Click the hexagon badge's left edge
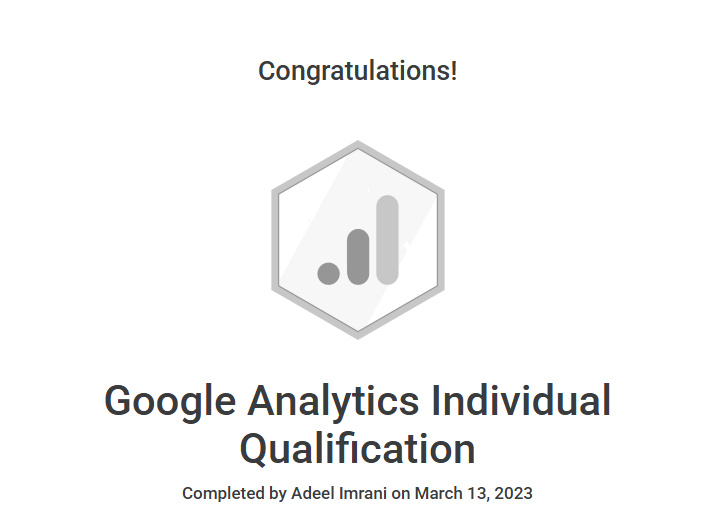Screen dimensions: 728x526 (x=275, y=240)
